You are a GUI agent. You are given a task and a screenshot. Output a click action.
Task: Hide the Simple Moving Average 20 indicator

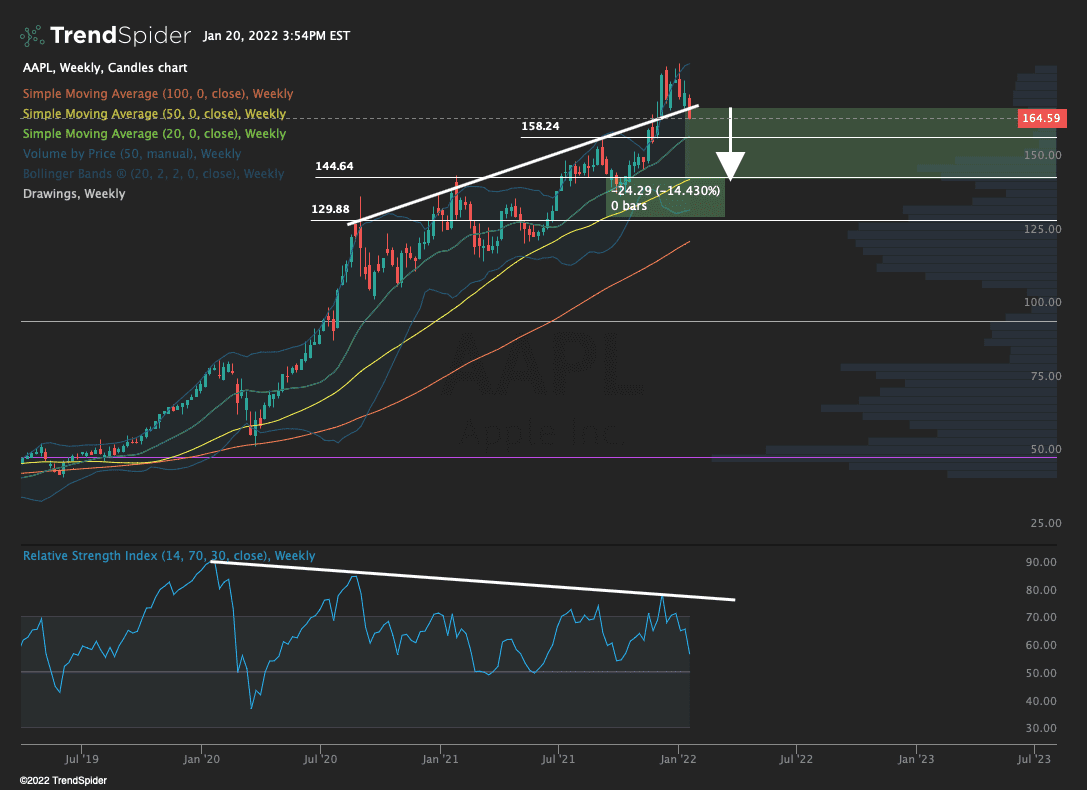click(x=154, y=134)
